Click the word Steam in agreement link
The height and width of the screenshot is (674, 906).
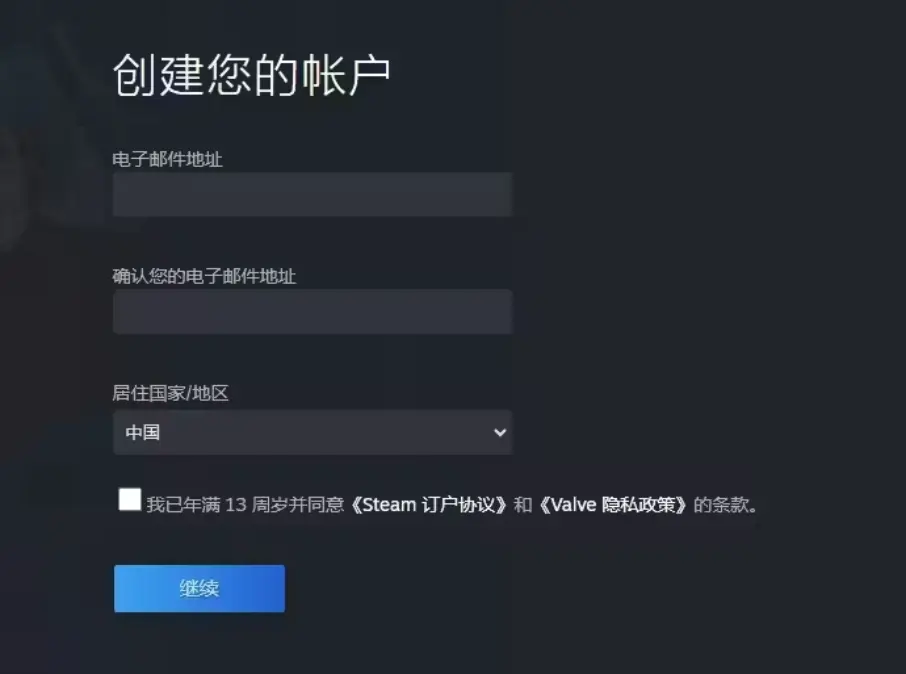click(389, 505)
